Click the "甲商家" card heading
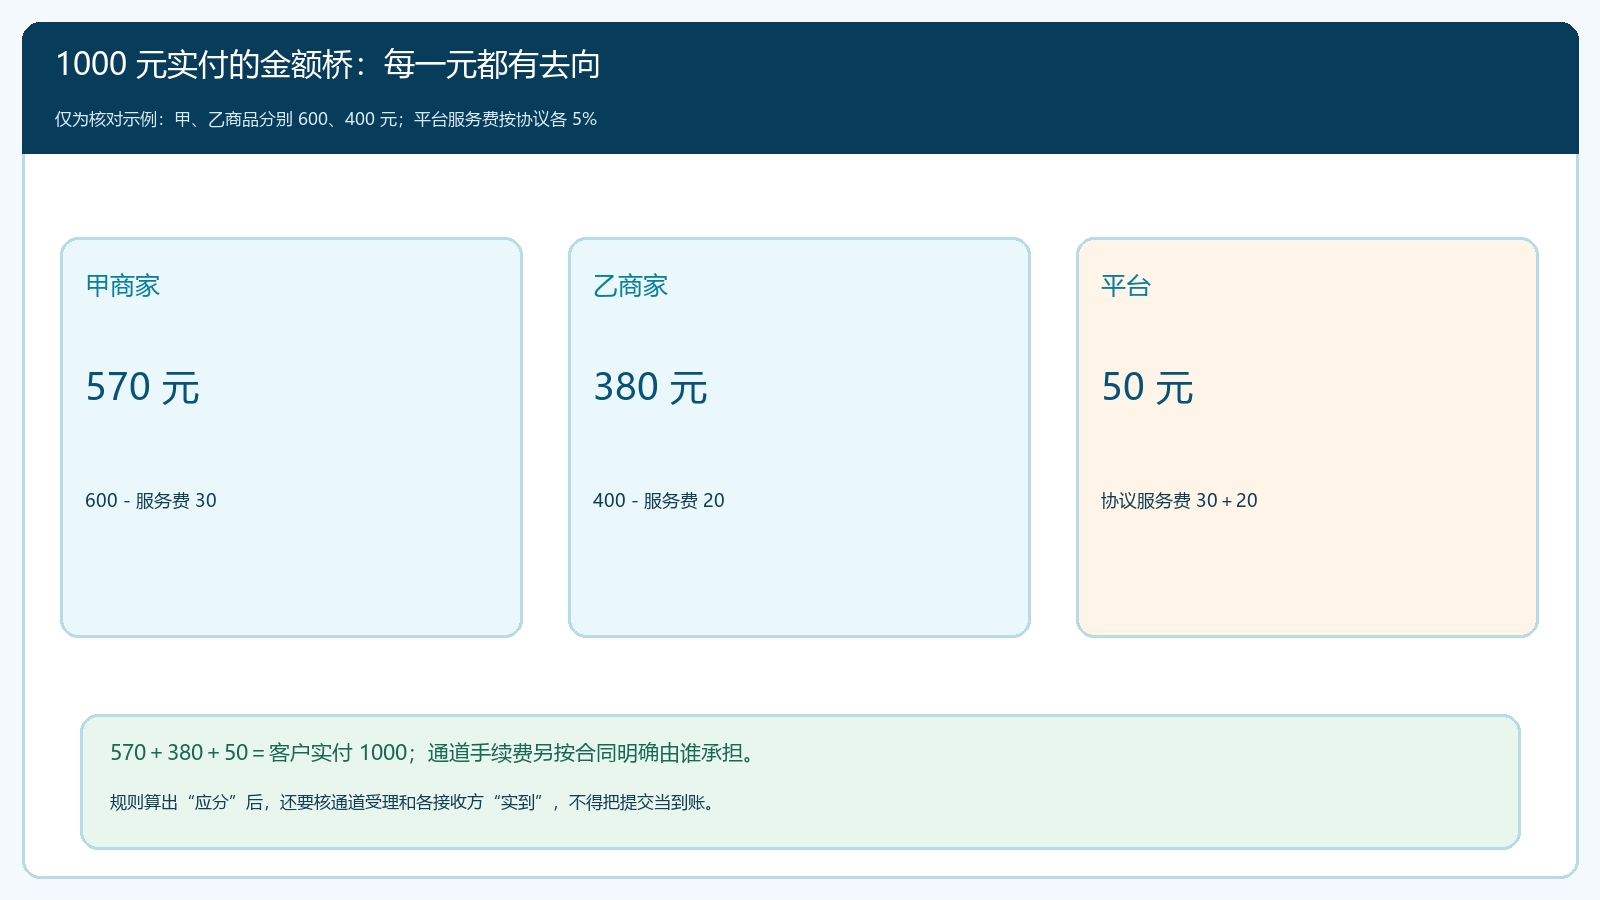Screen dimensions: 1600x900 tap(123, 286)
